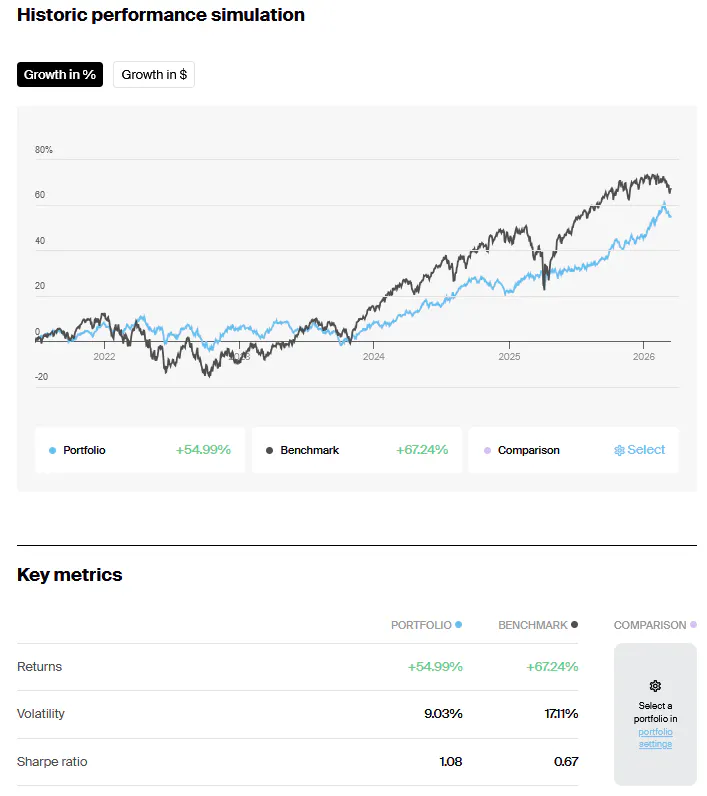Click the dark Benchmark legend dot
Screen dimensions: 707x796
coord(270,451)
